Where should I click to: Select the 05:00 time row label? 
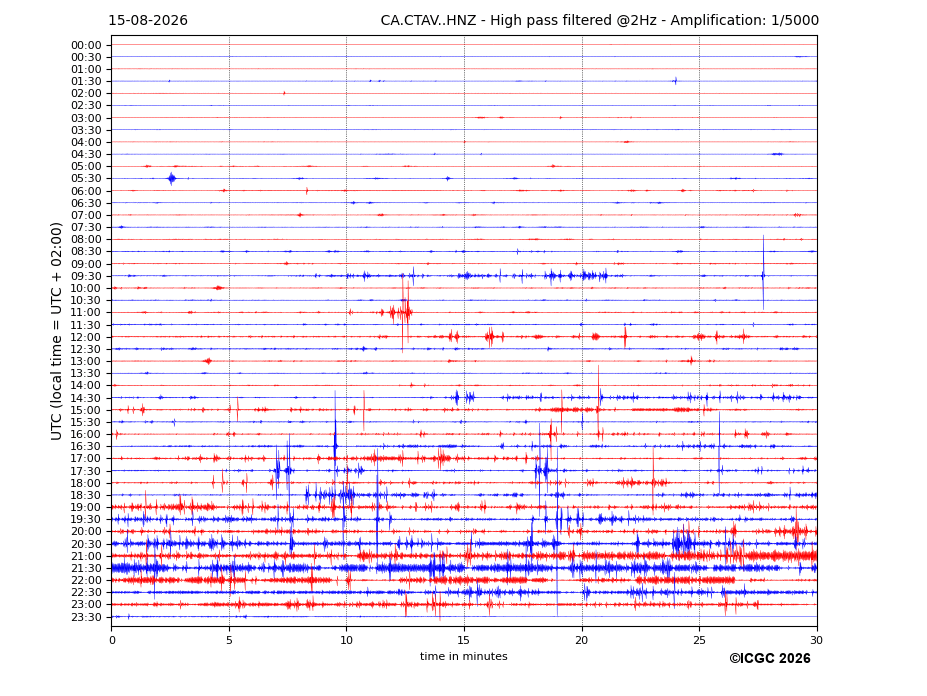coord(86,167)
